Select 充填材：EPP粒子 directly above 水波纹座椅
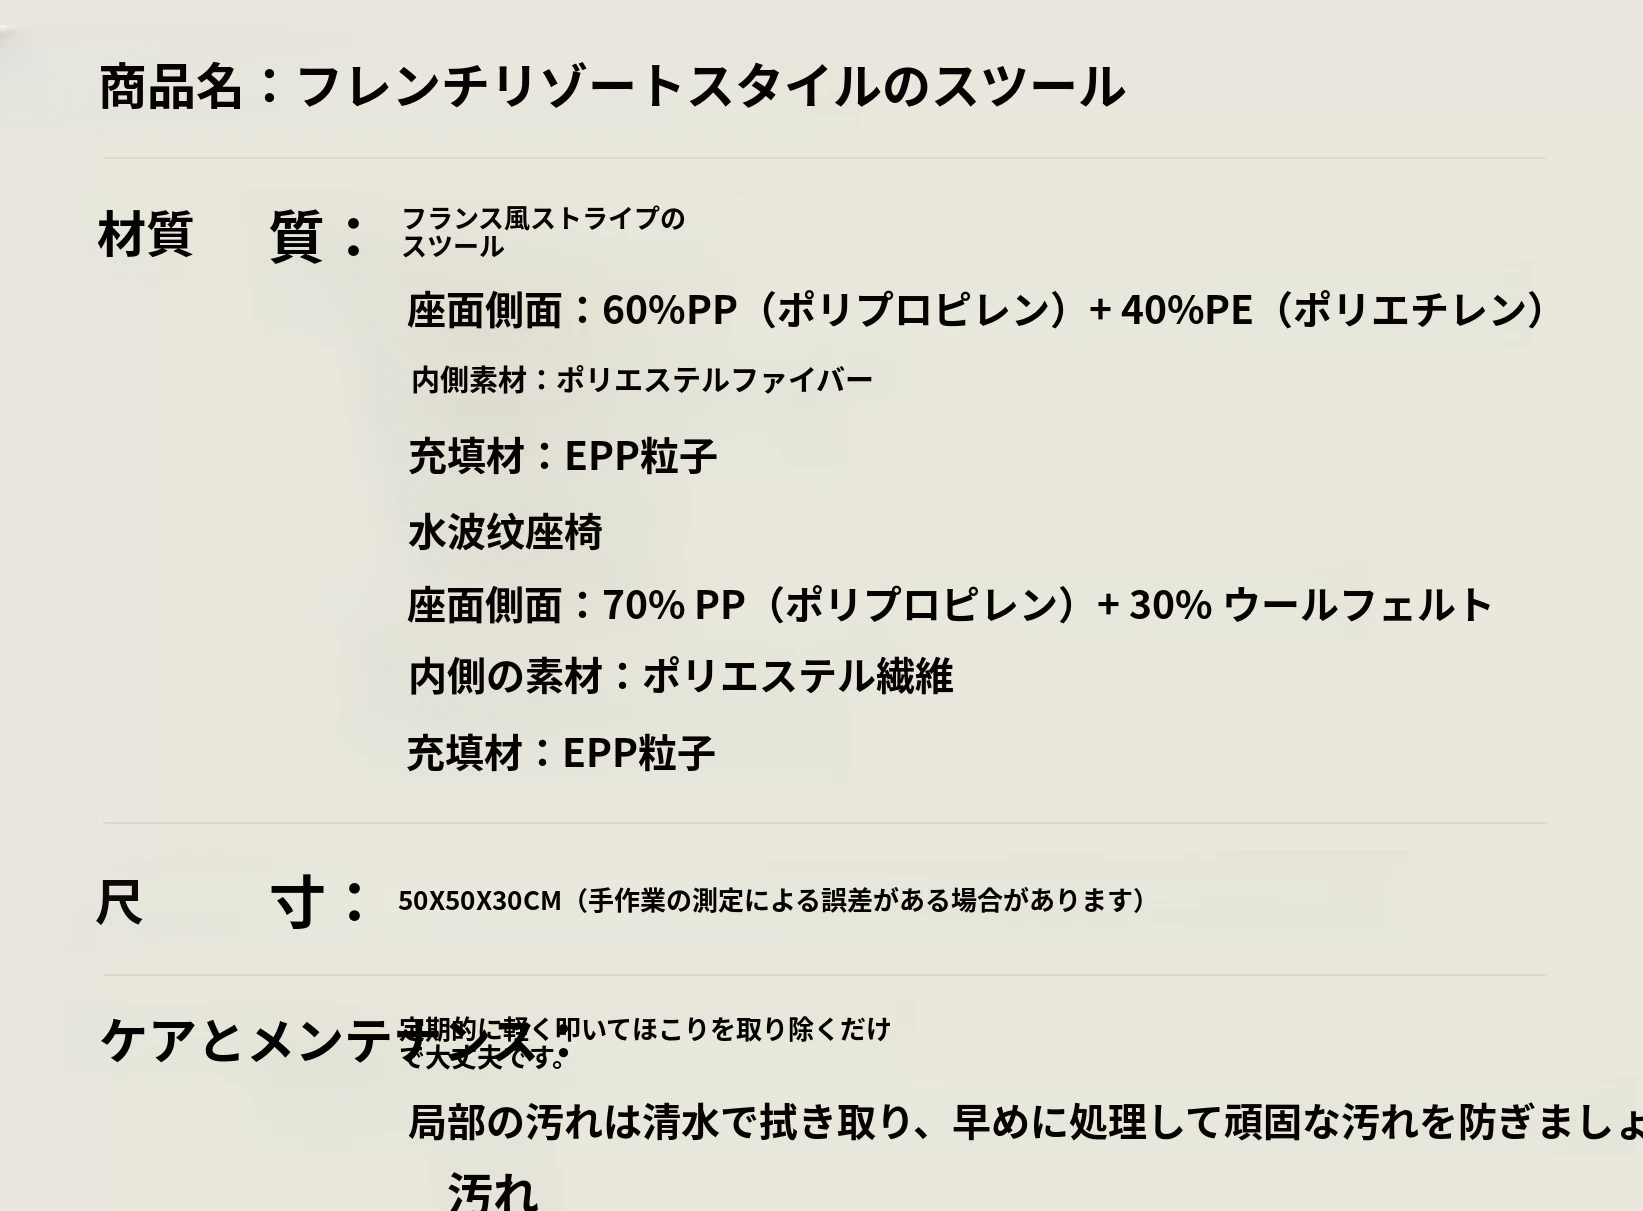This screenshot has height=1211, width=1643. point(562,456)
